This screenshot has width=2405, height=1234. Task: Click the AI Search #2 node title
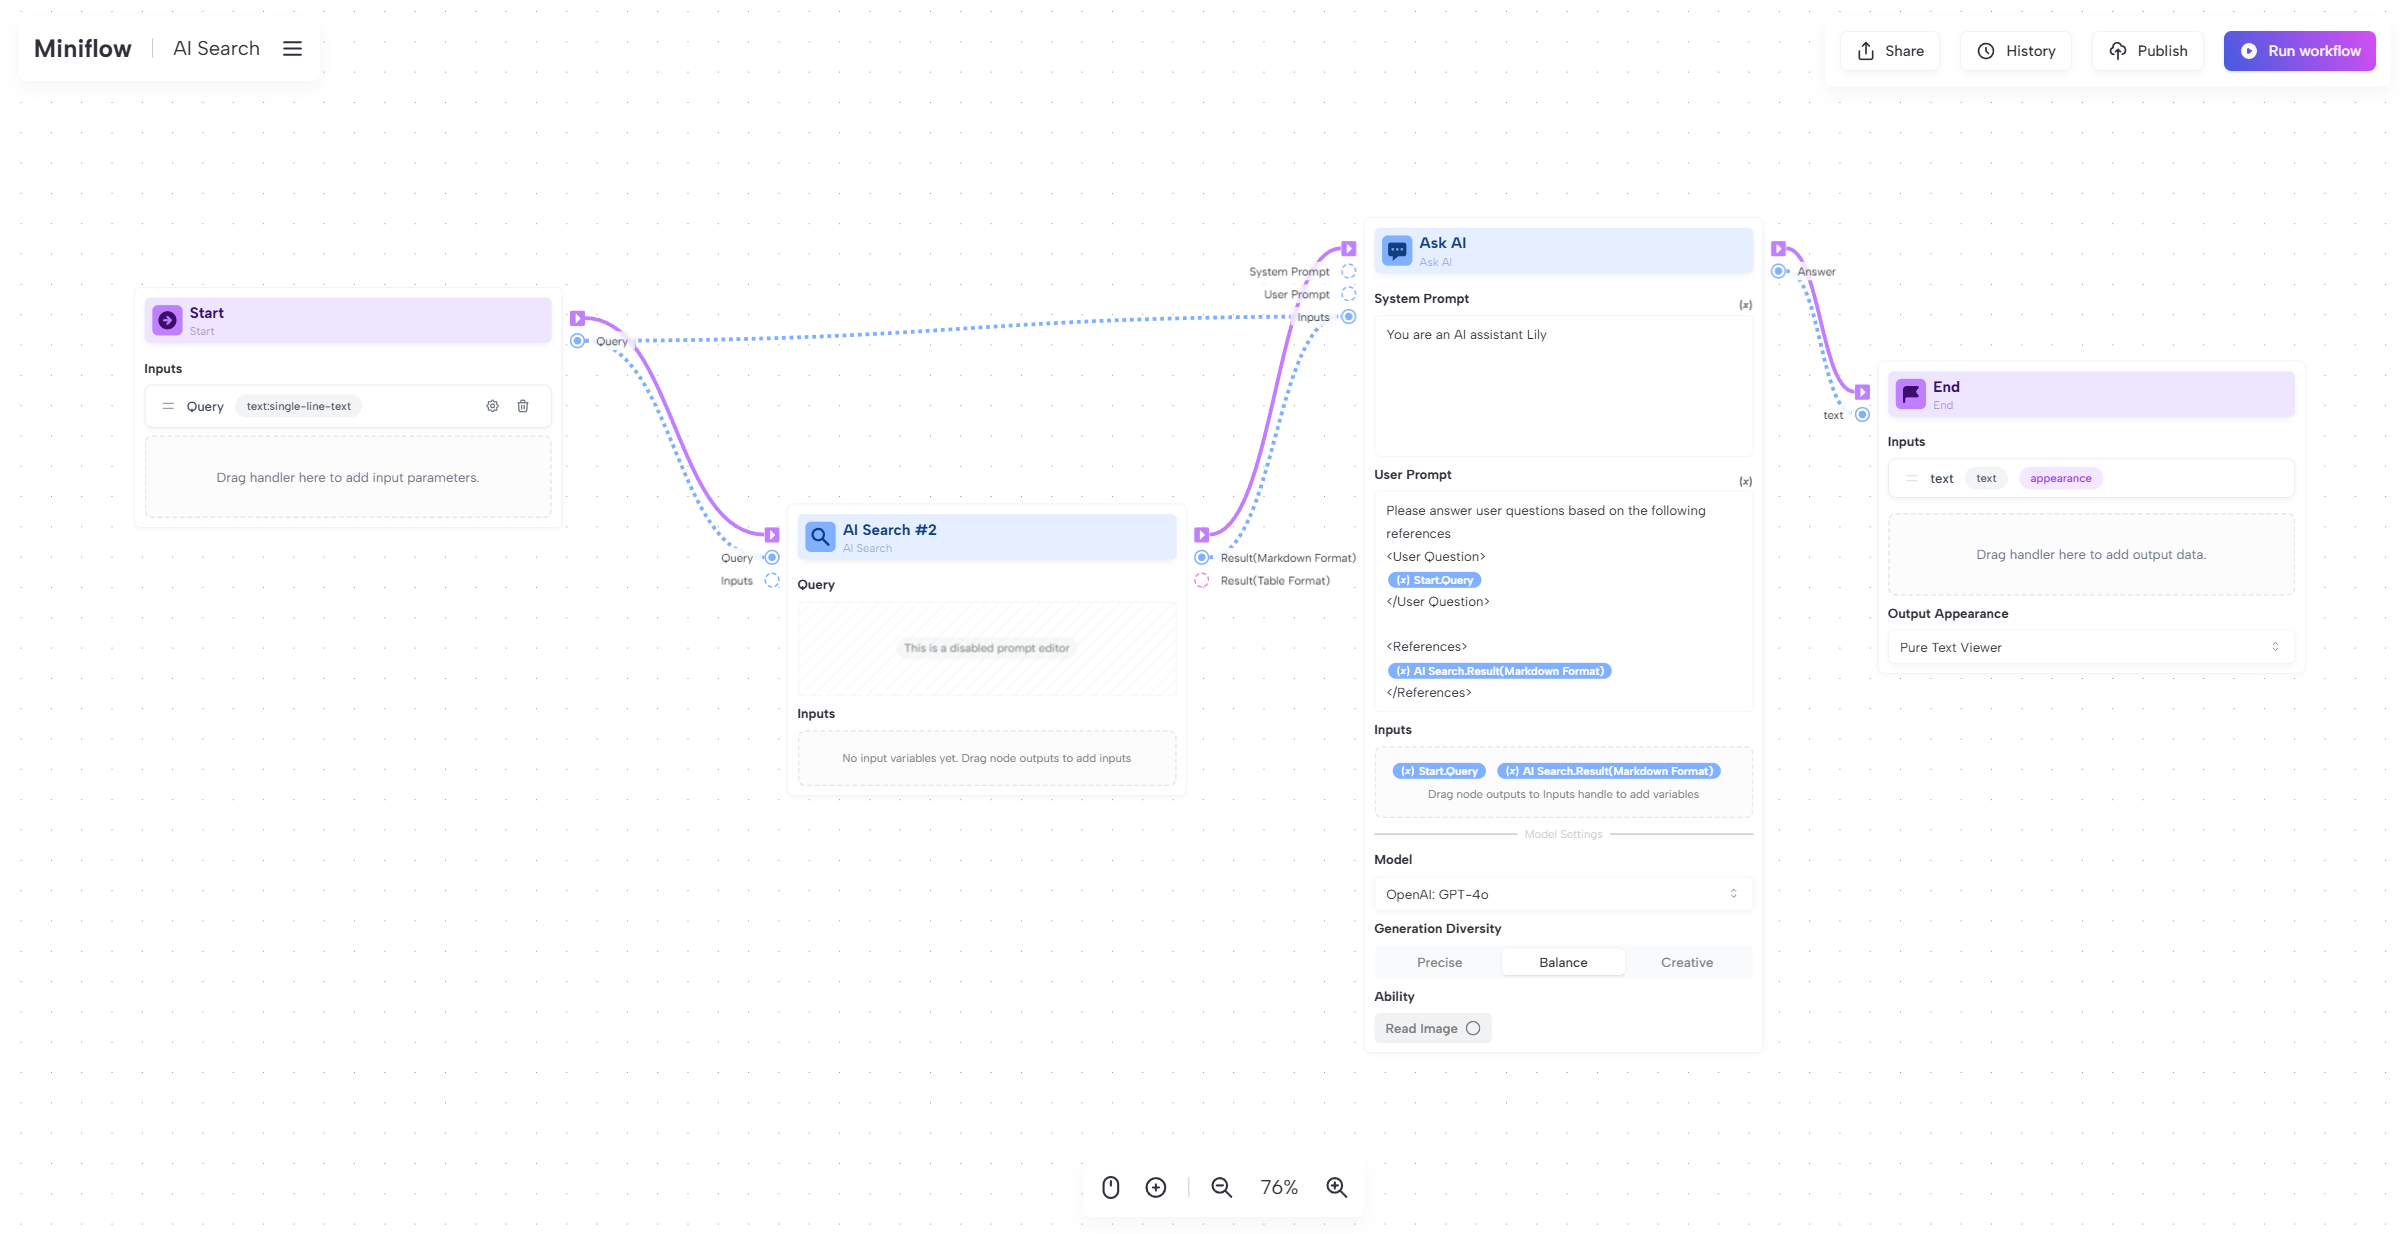point(889,530)
